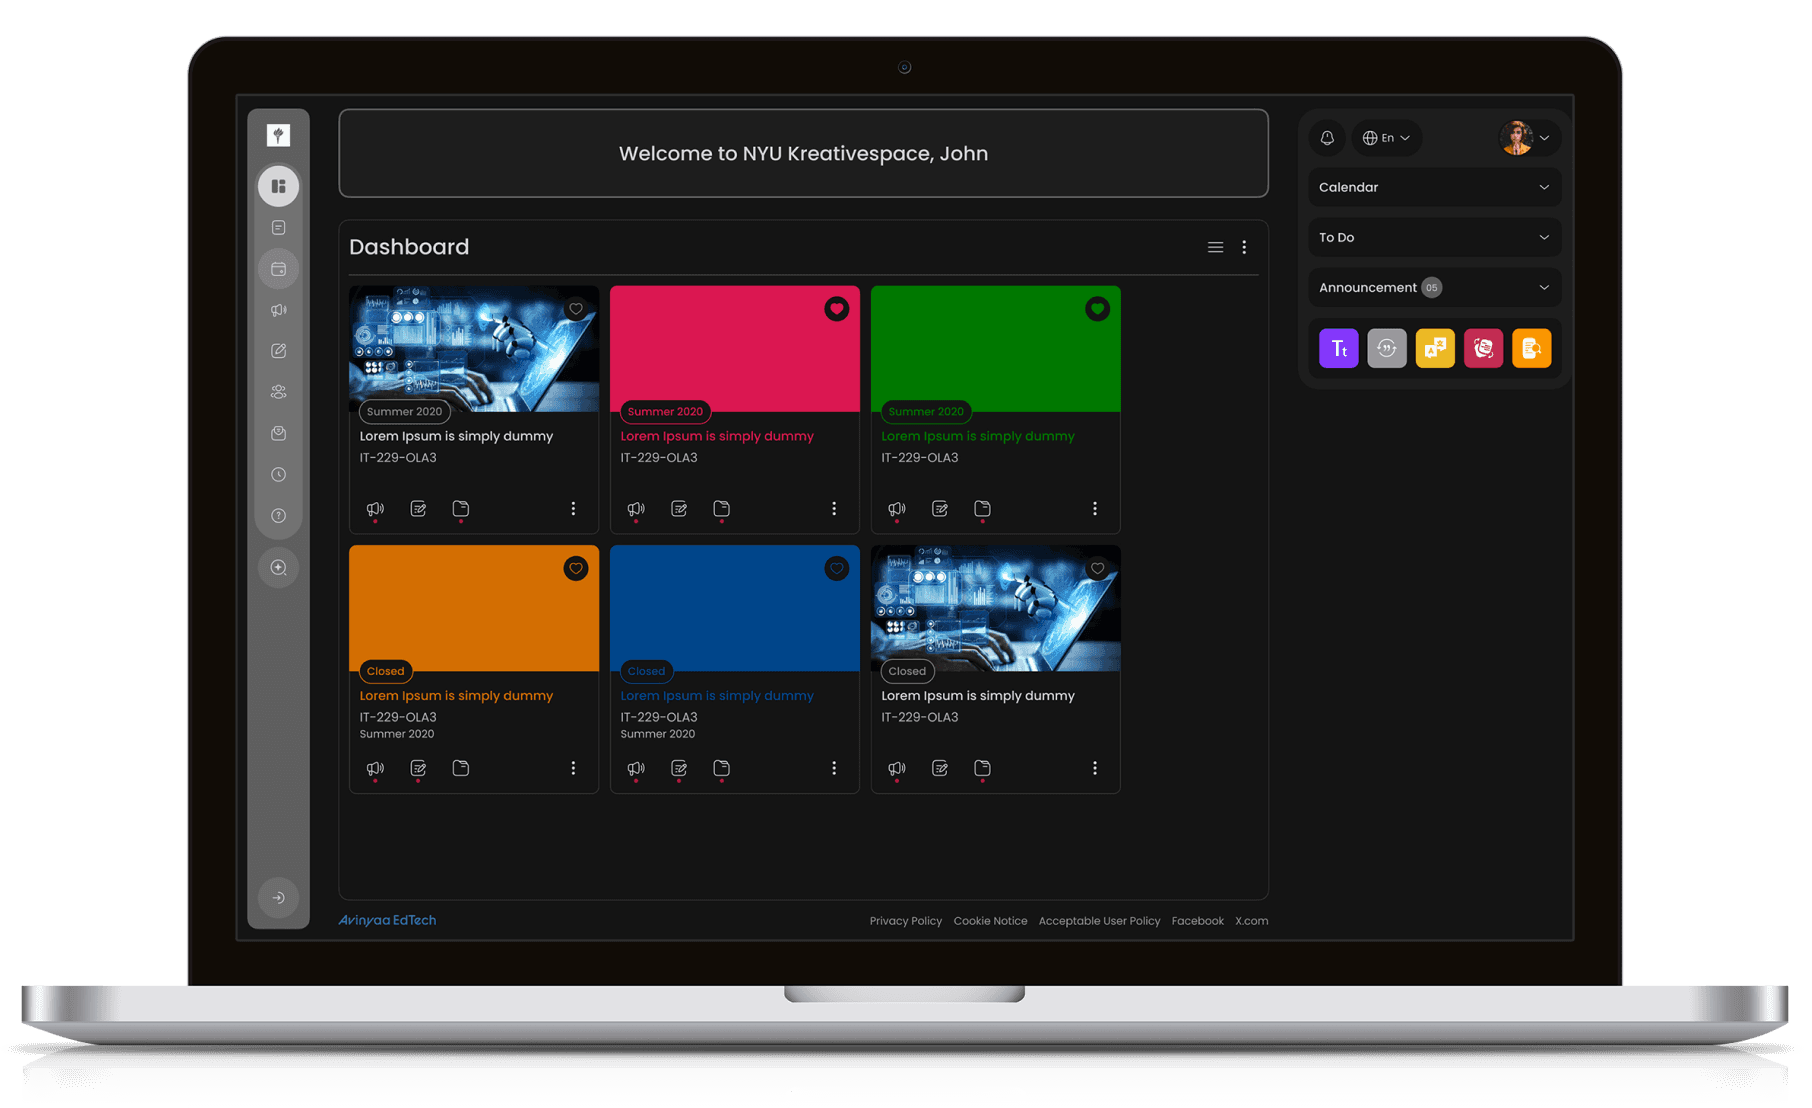Open the inbox mail icon in sidebar
Image resolution: width=1812 pixels, height=1108 pixels.
tap(278, 433)
